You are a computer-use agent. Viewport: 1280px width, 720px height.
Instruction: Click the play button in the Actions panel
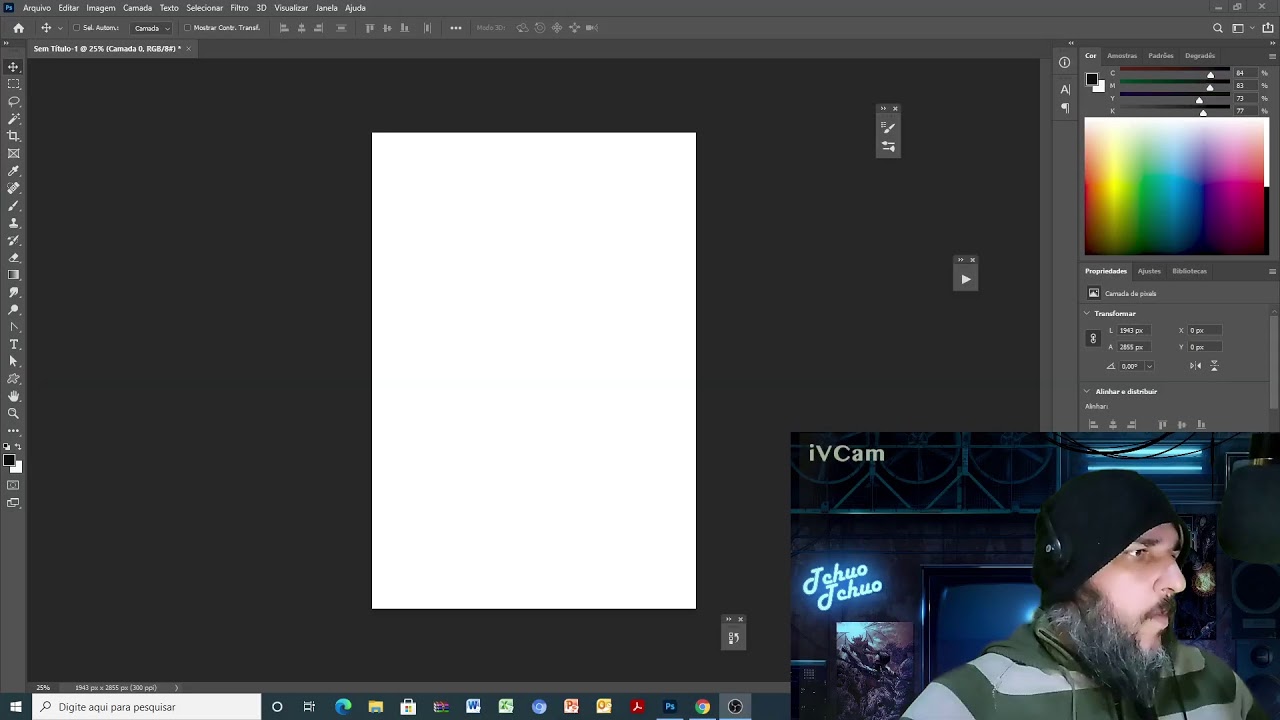(965, 280)
